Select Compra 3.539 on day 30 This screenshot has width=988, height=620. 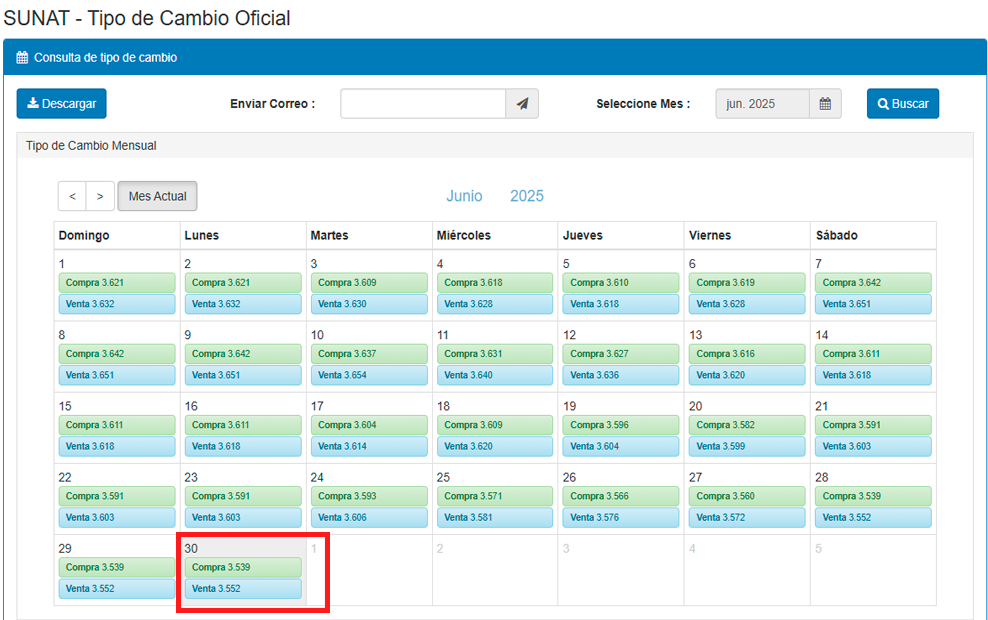pyautogui.click(x=243, y=567)
